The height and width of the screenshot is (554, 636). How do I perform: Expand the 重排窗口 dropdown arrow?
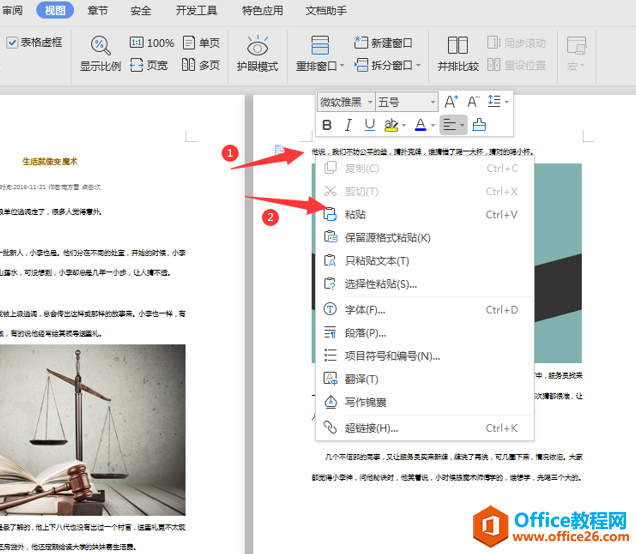[x=342, y=65]
